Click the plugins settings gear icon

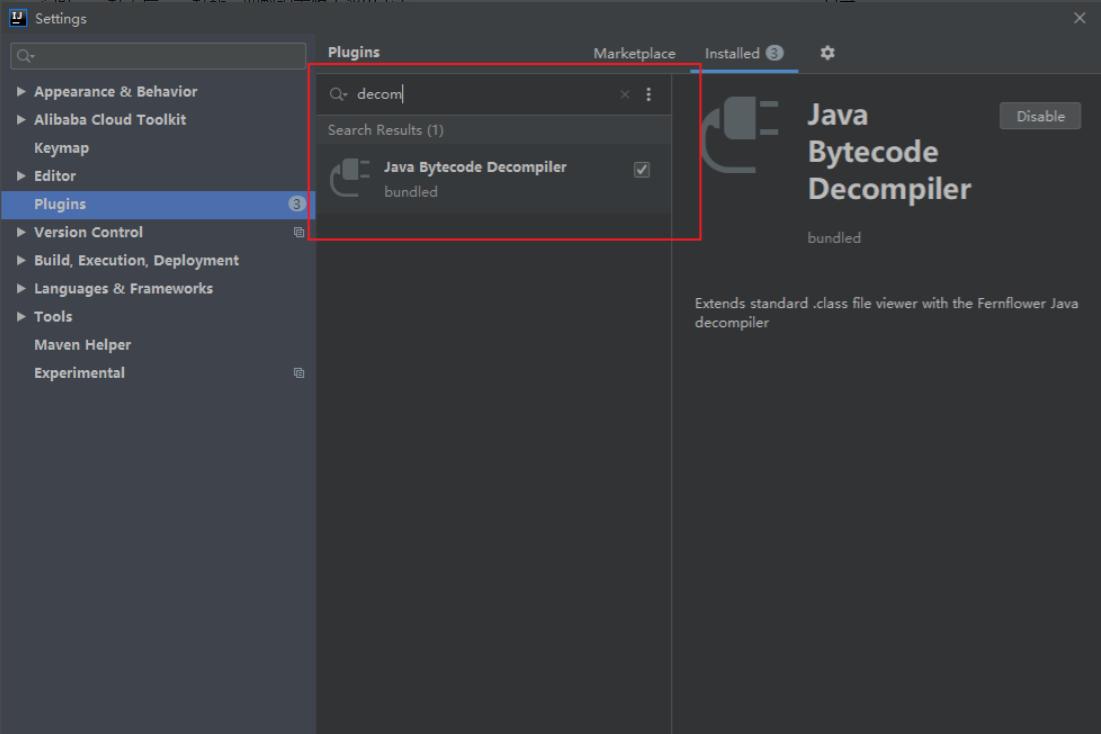pyautogui.click(x=827, y=53)
